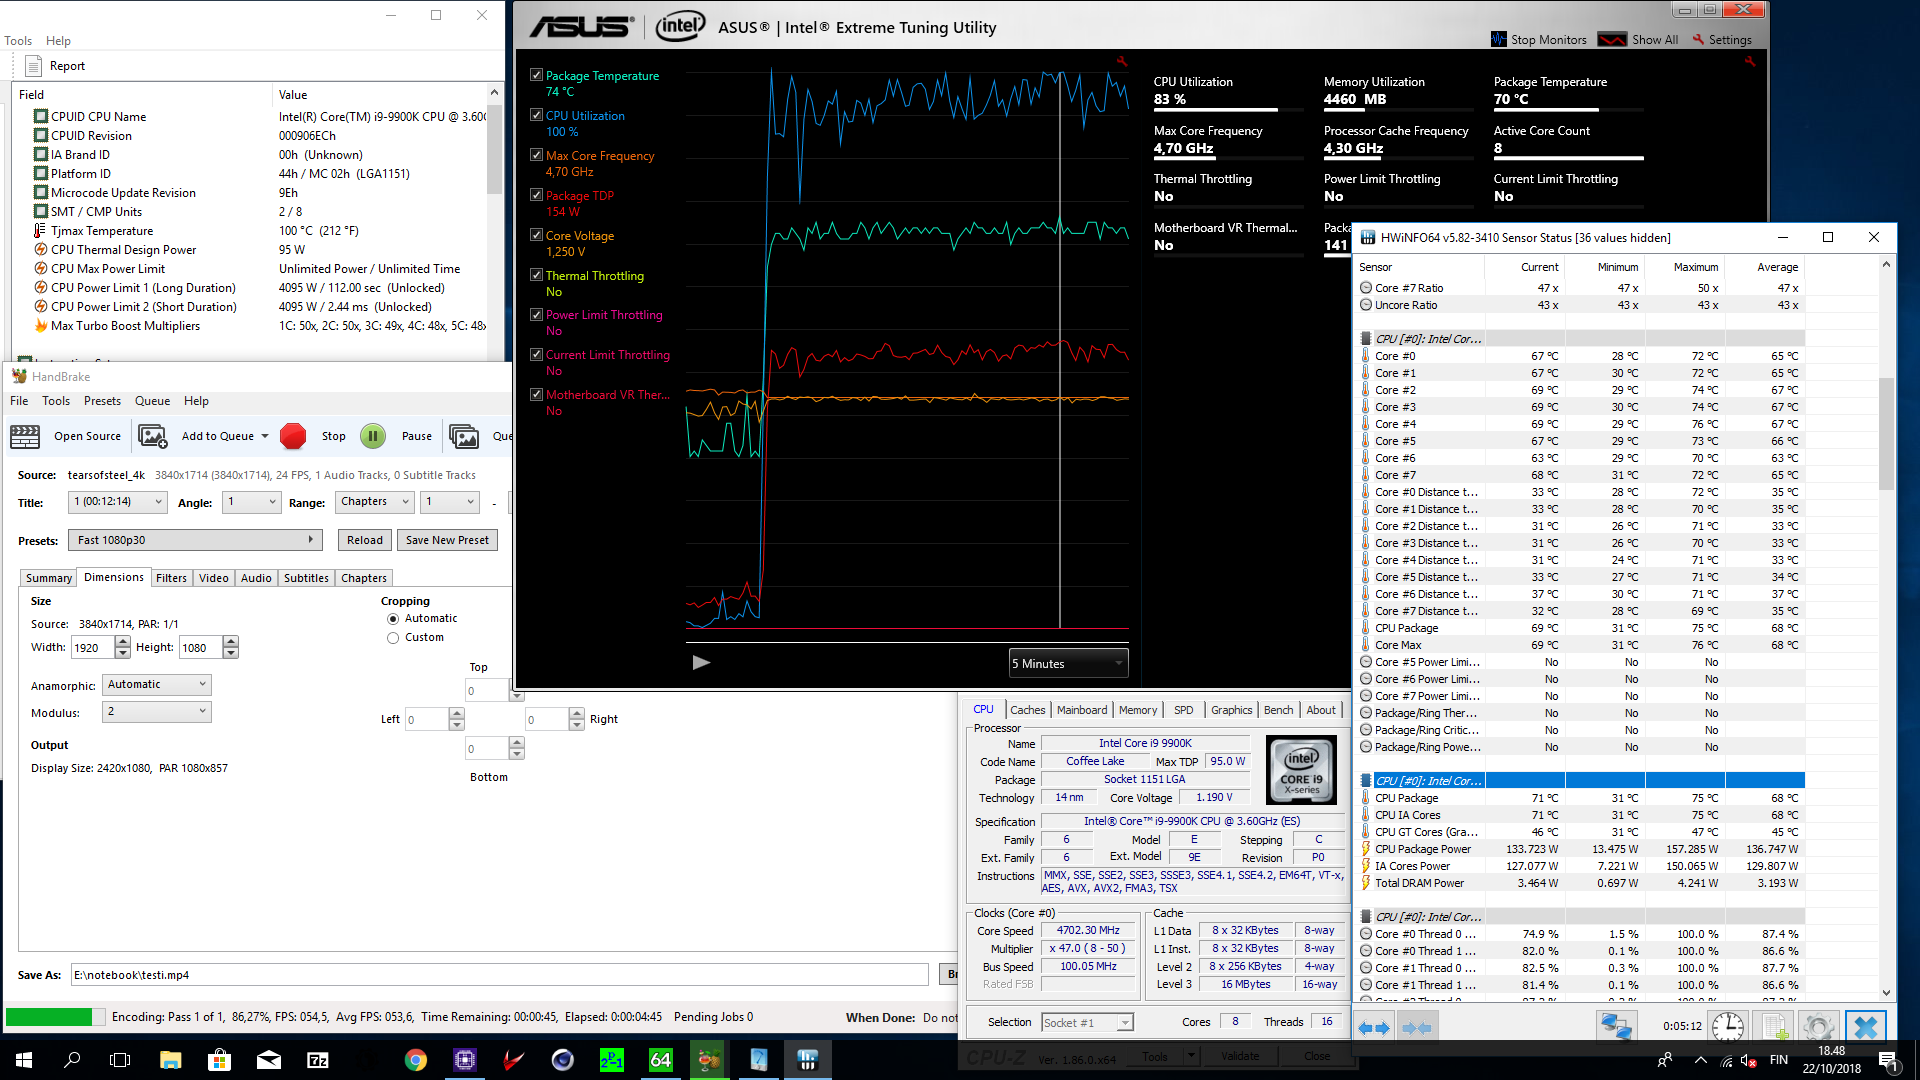Uncheck CPU Utilization monitor checkbox
The width and height of the screenshot is (1920, 1080).
(x=536, y=115)
